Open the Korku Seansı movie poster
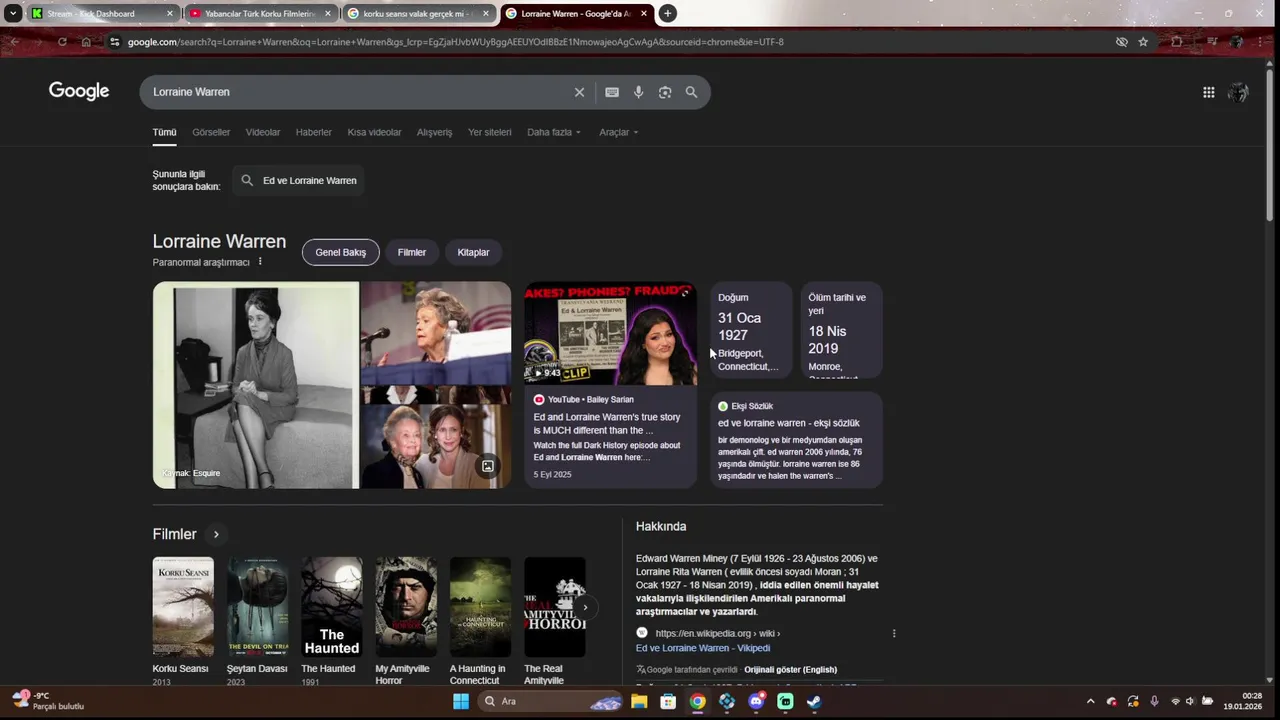 click(183, 607)
